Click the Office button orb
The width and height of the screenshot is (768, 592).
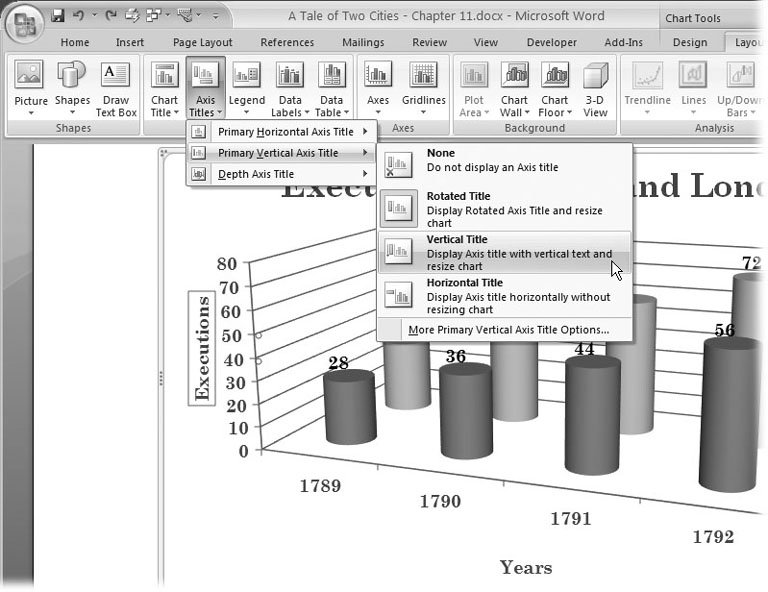(24, 23)
